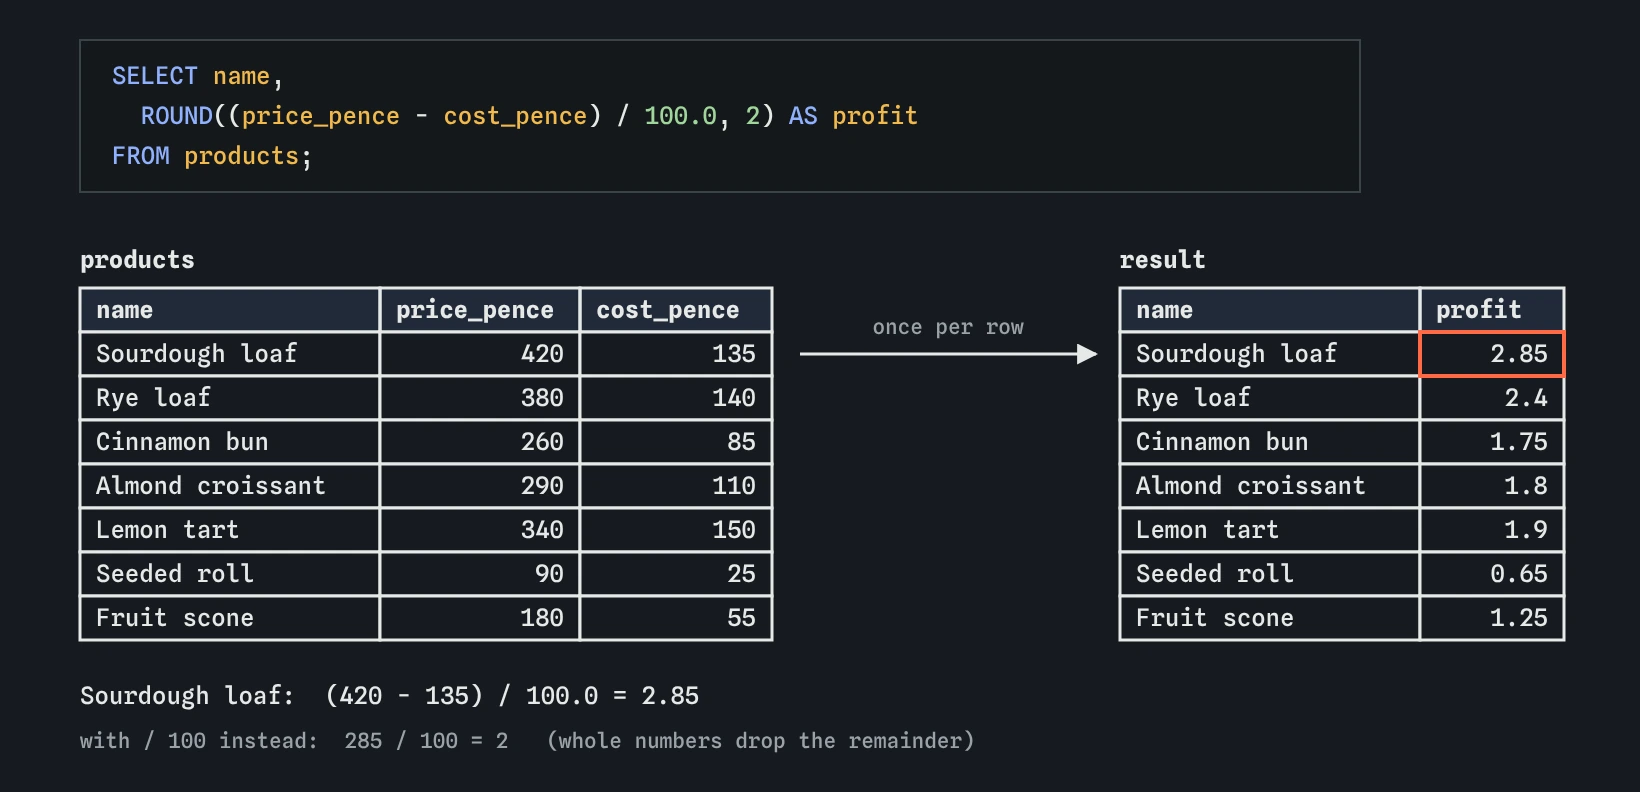Click the profit column header in result
Screen dimensions: 1640x792
coord(1492,310)
